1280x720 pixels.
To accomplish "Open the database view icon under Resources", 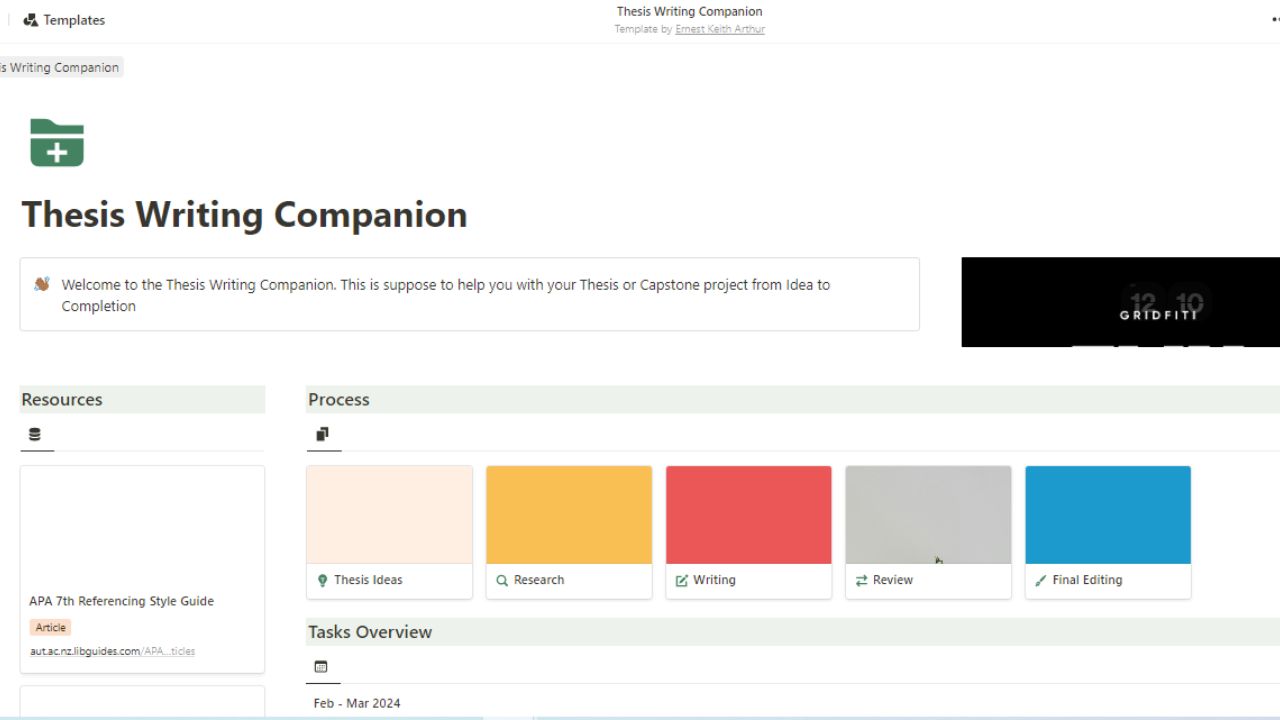I will 33,434.
